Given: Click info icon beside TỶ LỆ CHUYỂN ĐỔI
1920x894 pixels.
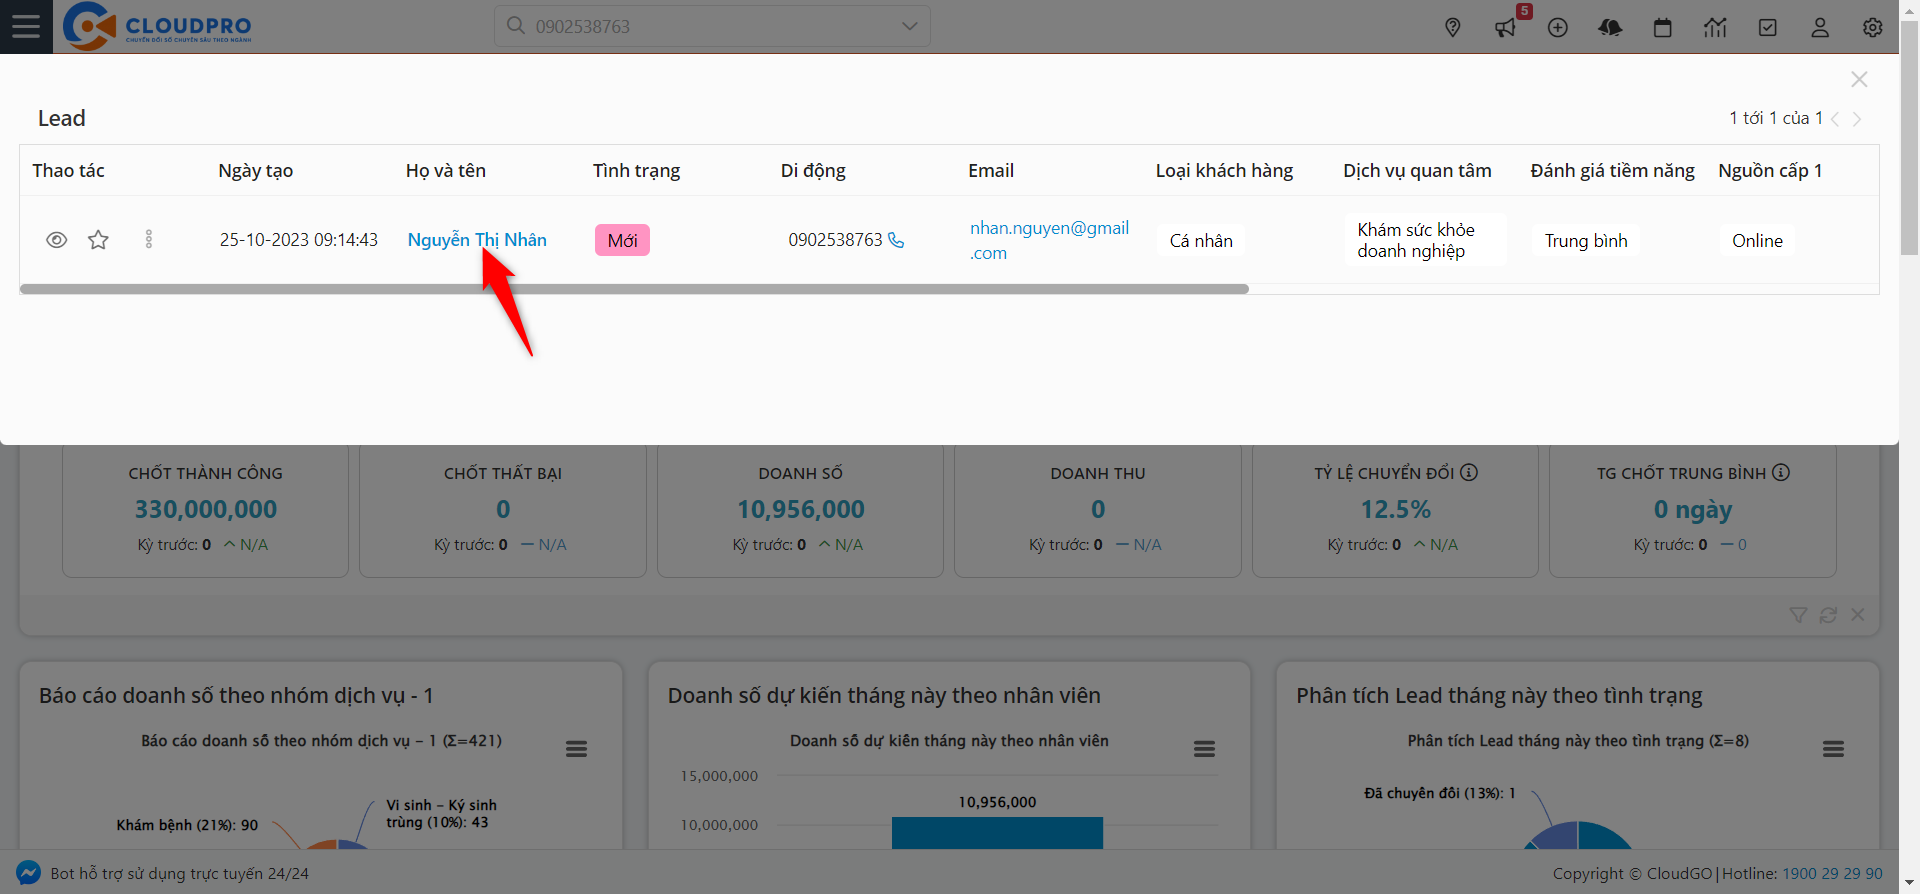Looking at the screenshot, I should pyautogui.click(x=1469, y=473).
